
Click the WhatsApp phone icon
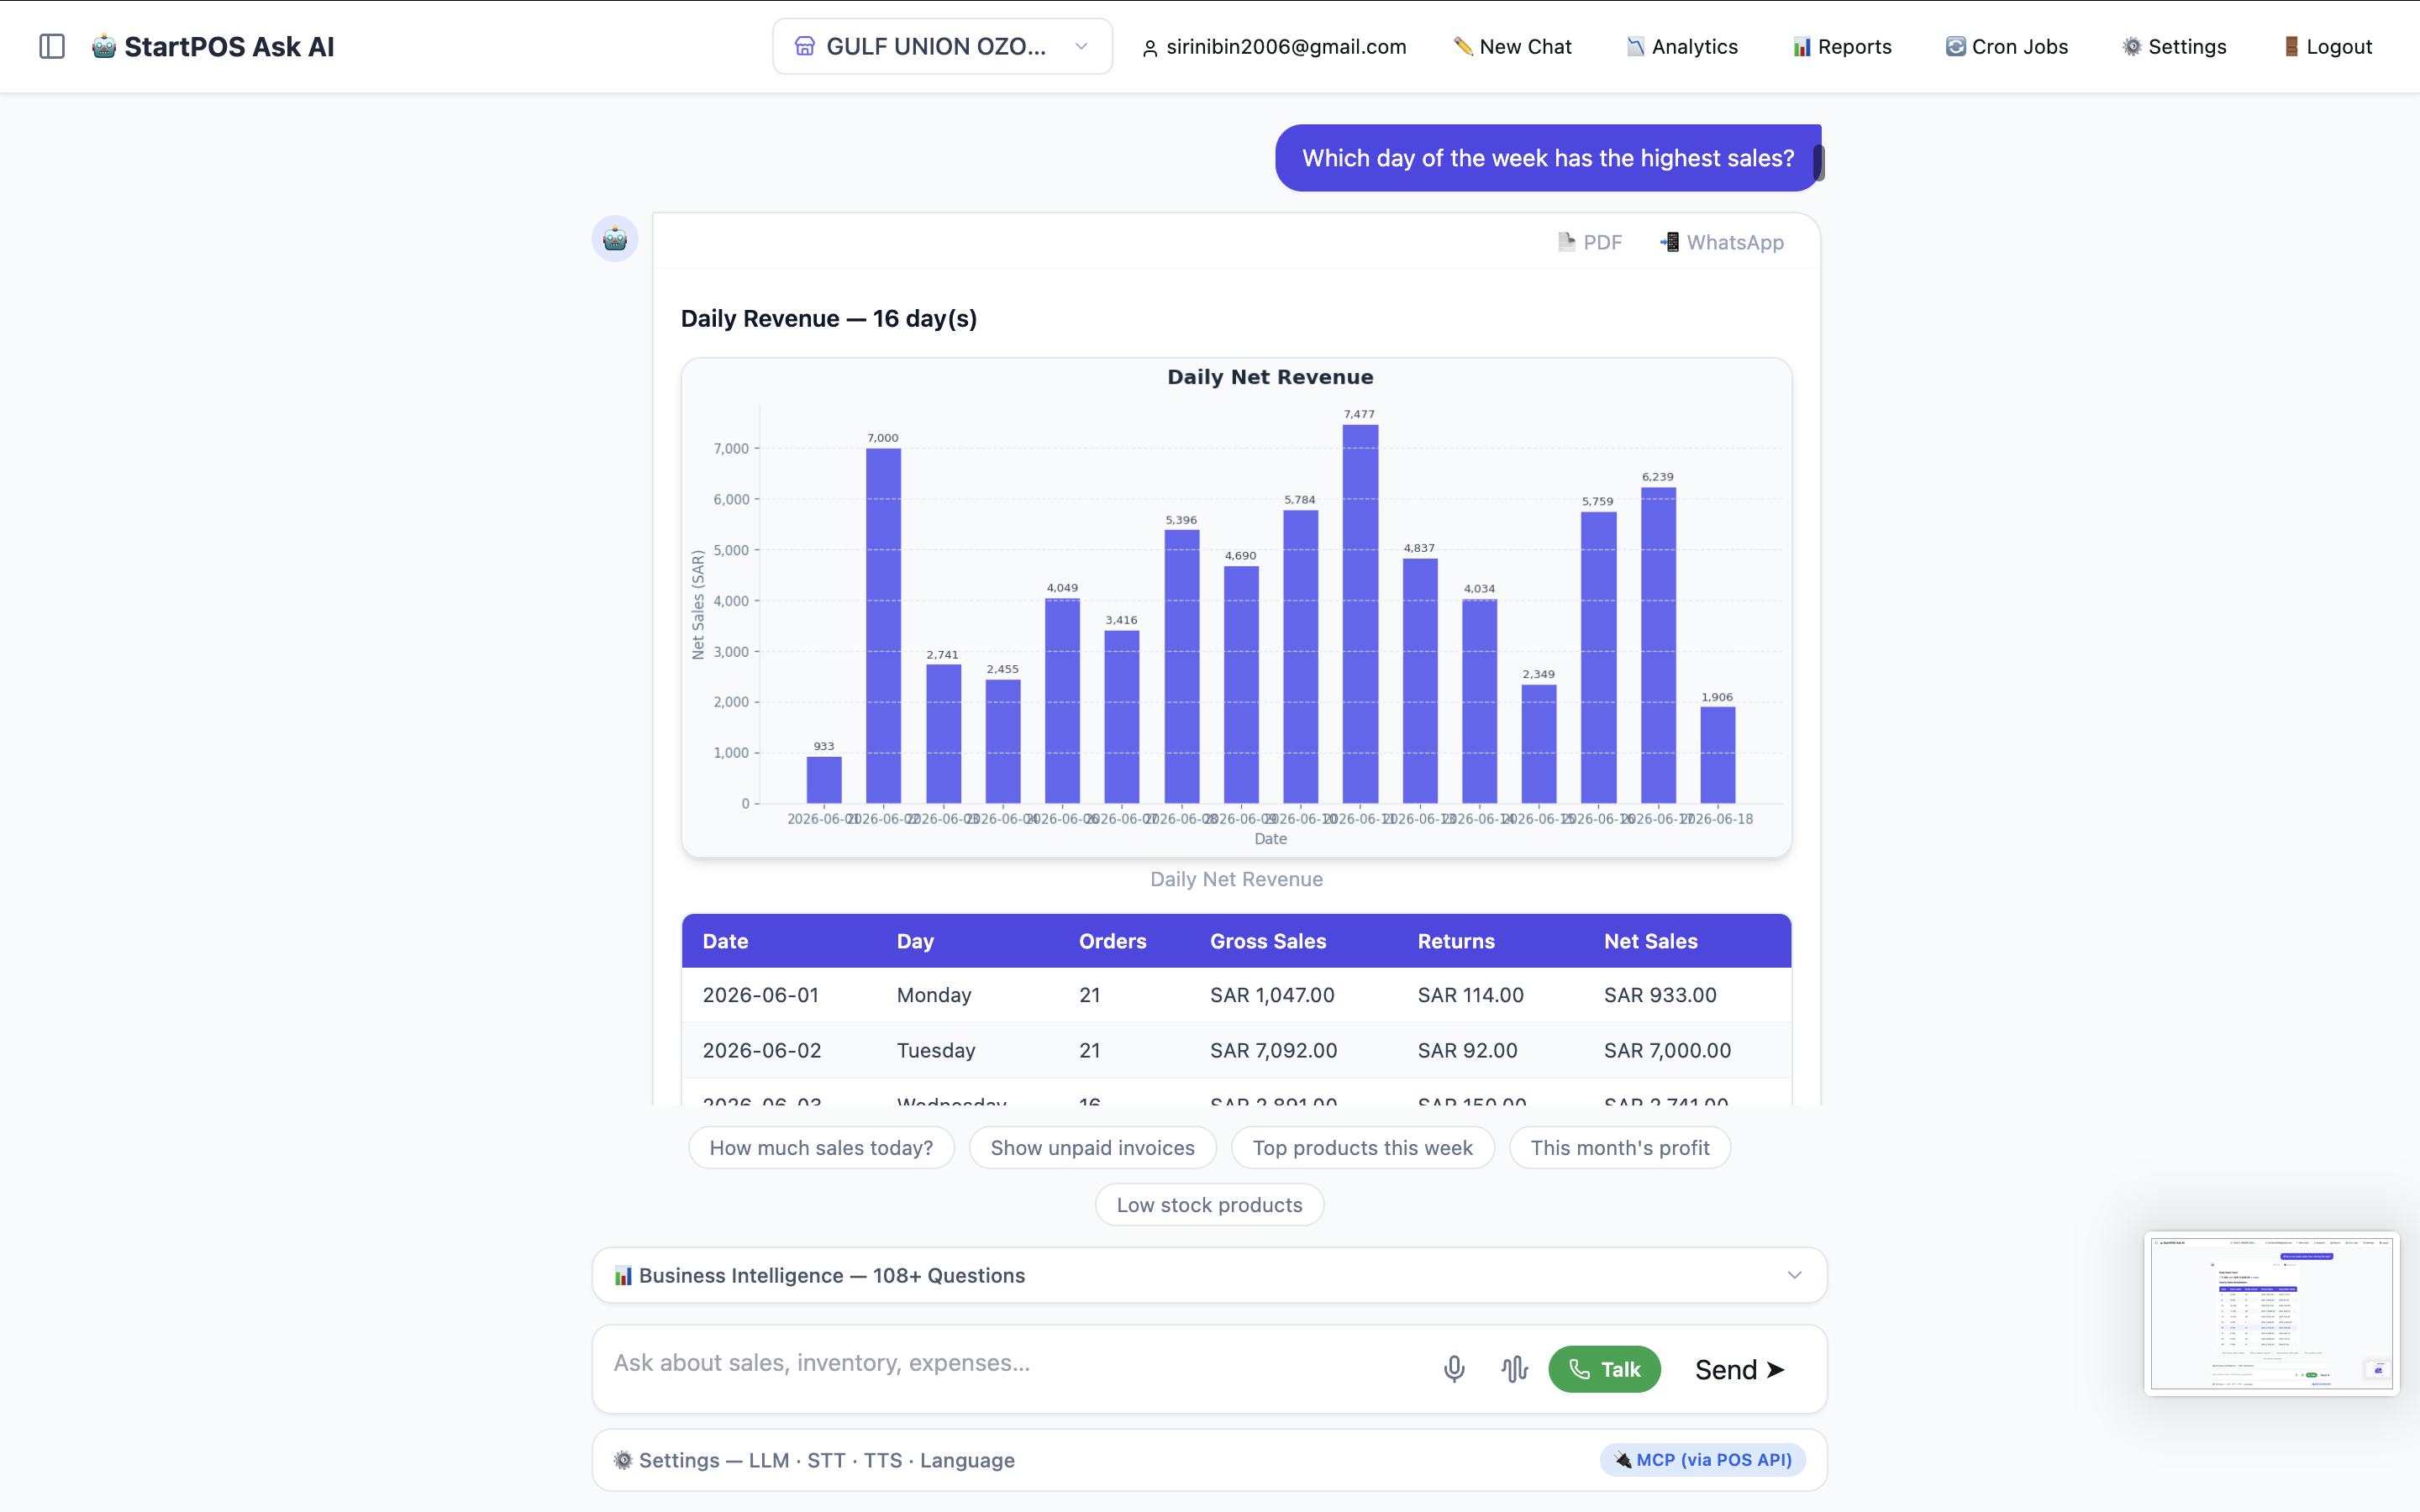[1669, 242]
